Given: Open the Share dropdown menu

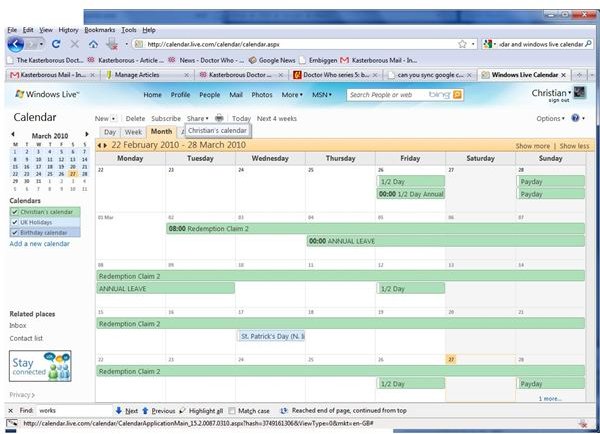Looking at the screenshot, I should pyautogui.click(x=197, y=119).
